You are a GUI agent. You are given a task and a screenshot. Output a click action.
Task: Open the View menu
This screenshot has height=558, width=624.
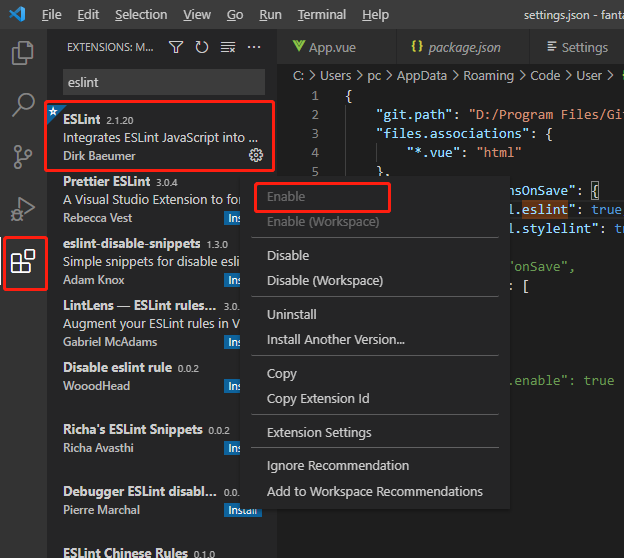(x=197, y=15)
